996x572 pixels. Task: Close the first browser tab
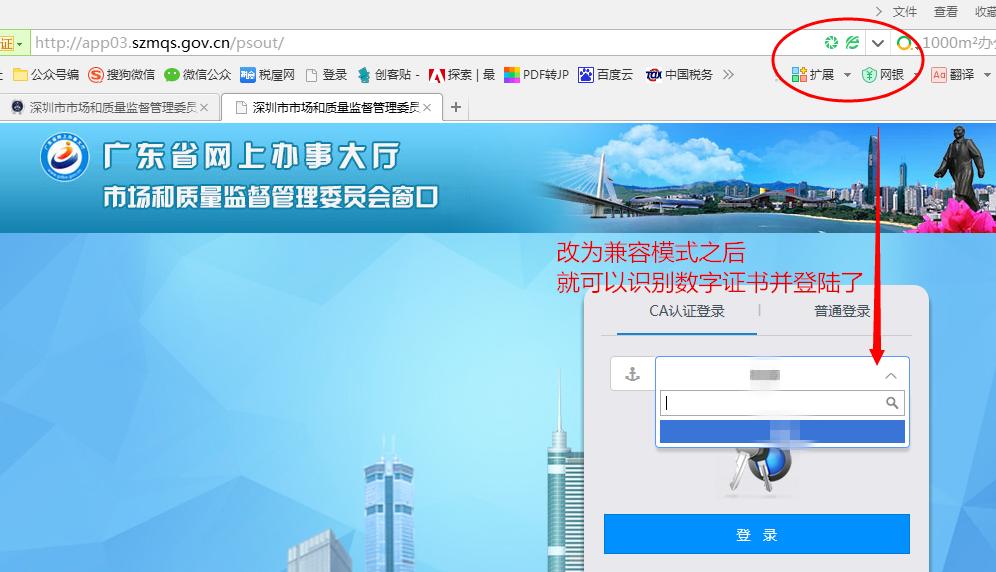(x=204, y=108)
